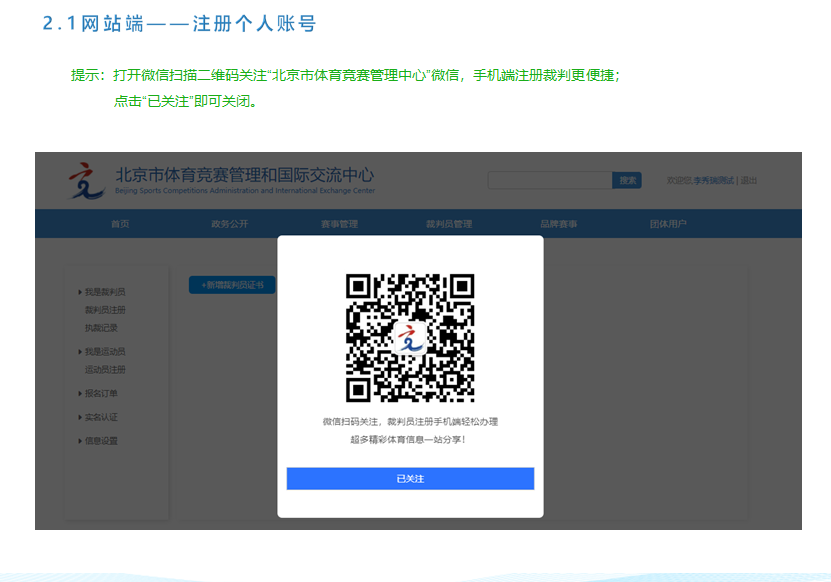Image resolution: width=831 pixels, height=582 pixels.
Task: Click the red and blue site logo
Action: click(x=86, y=181)
